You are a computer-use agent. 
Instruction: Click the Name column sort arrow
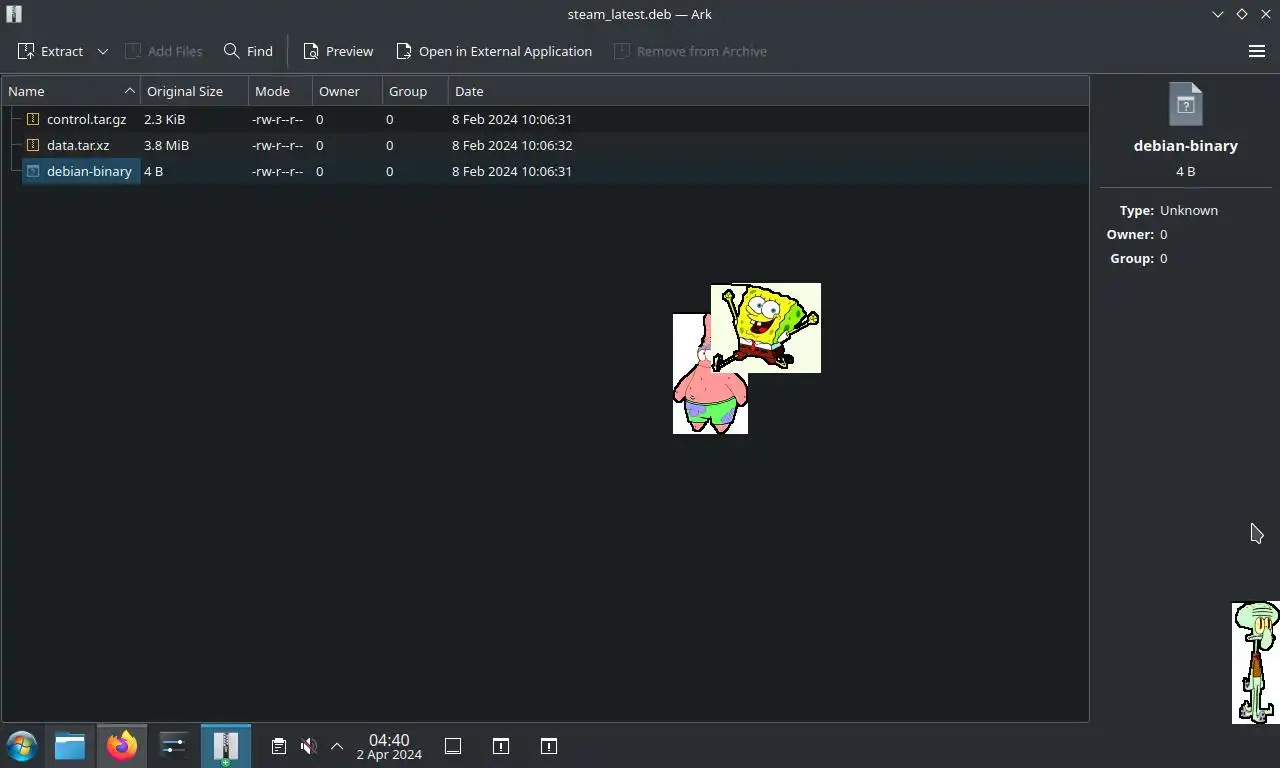(129, 91)
